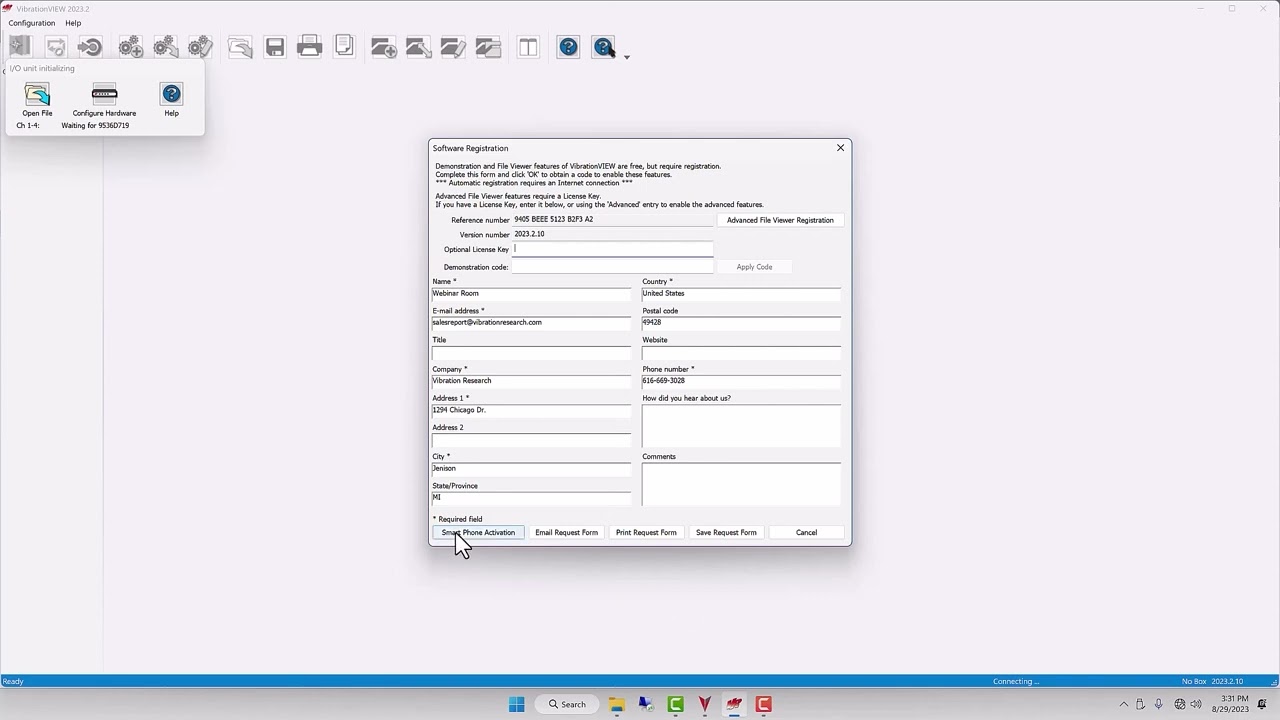
Task: Open the Windows Start menu
Action: 517,704
